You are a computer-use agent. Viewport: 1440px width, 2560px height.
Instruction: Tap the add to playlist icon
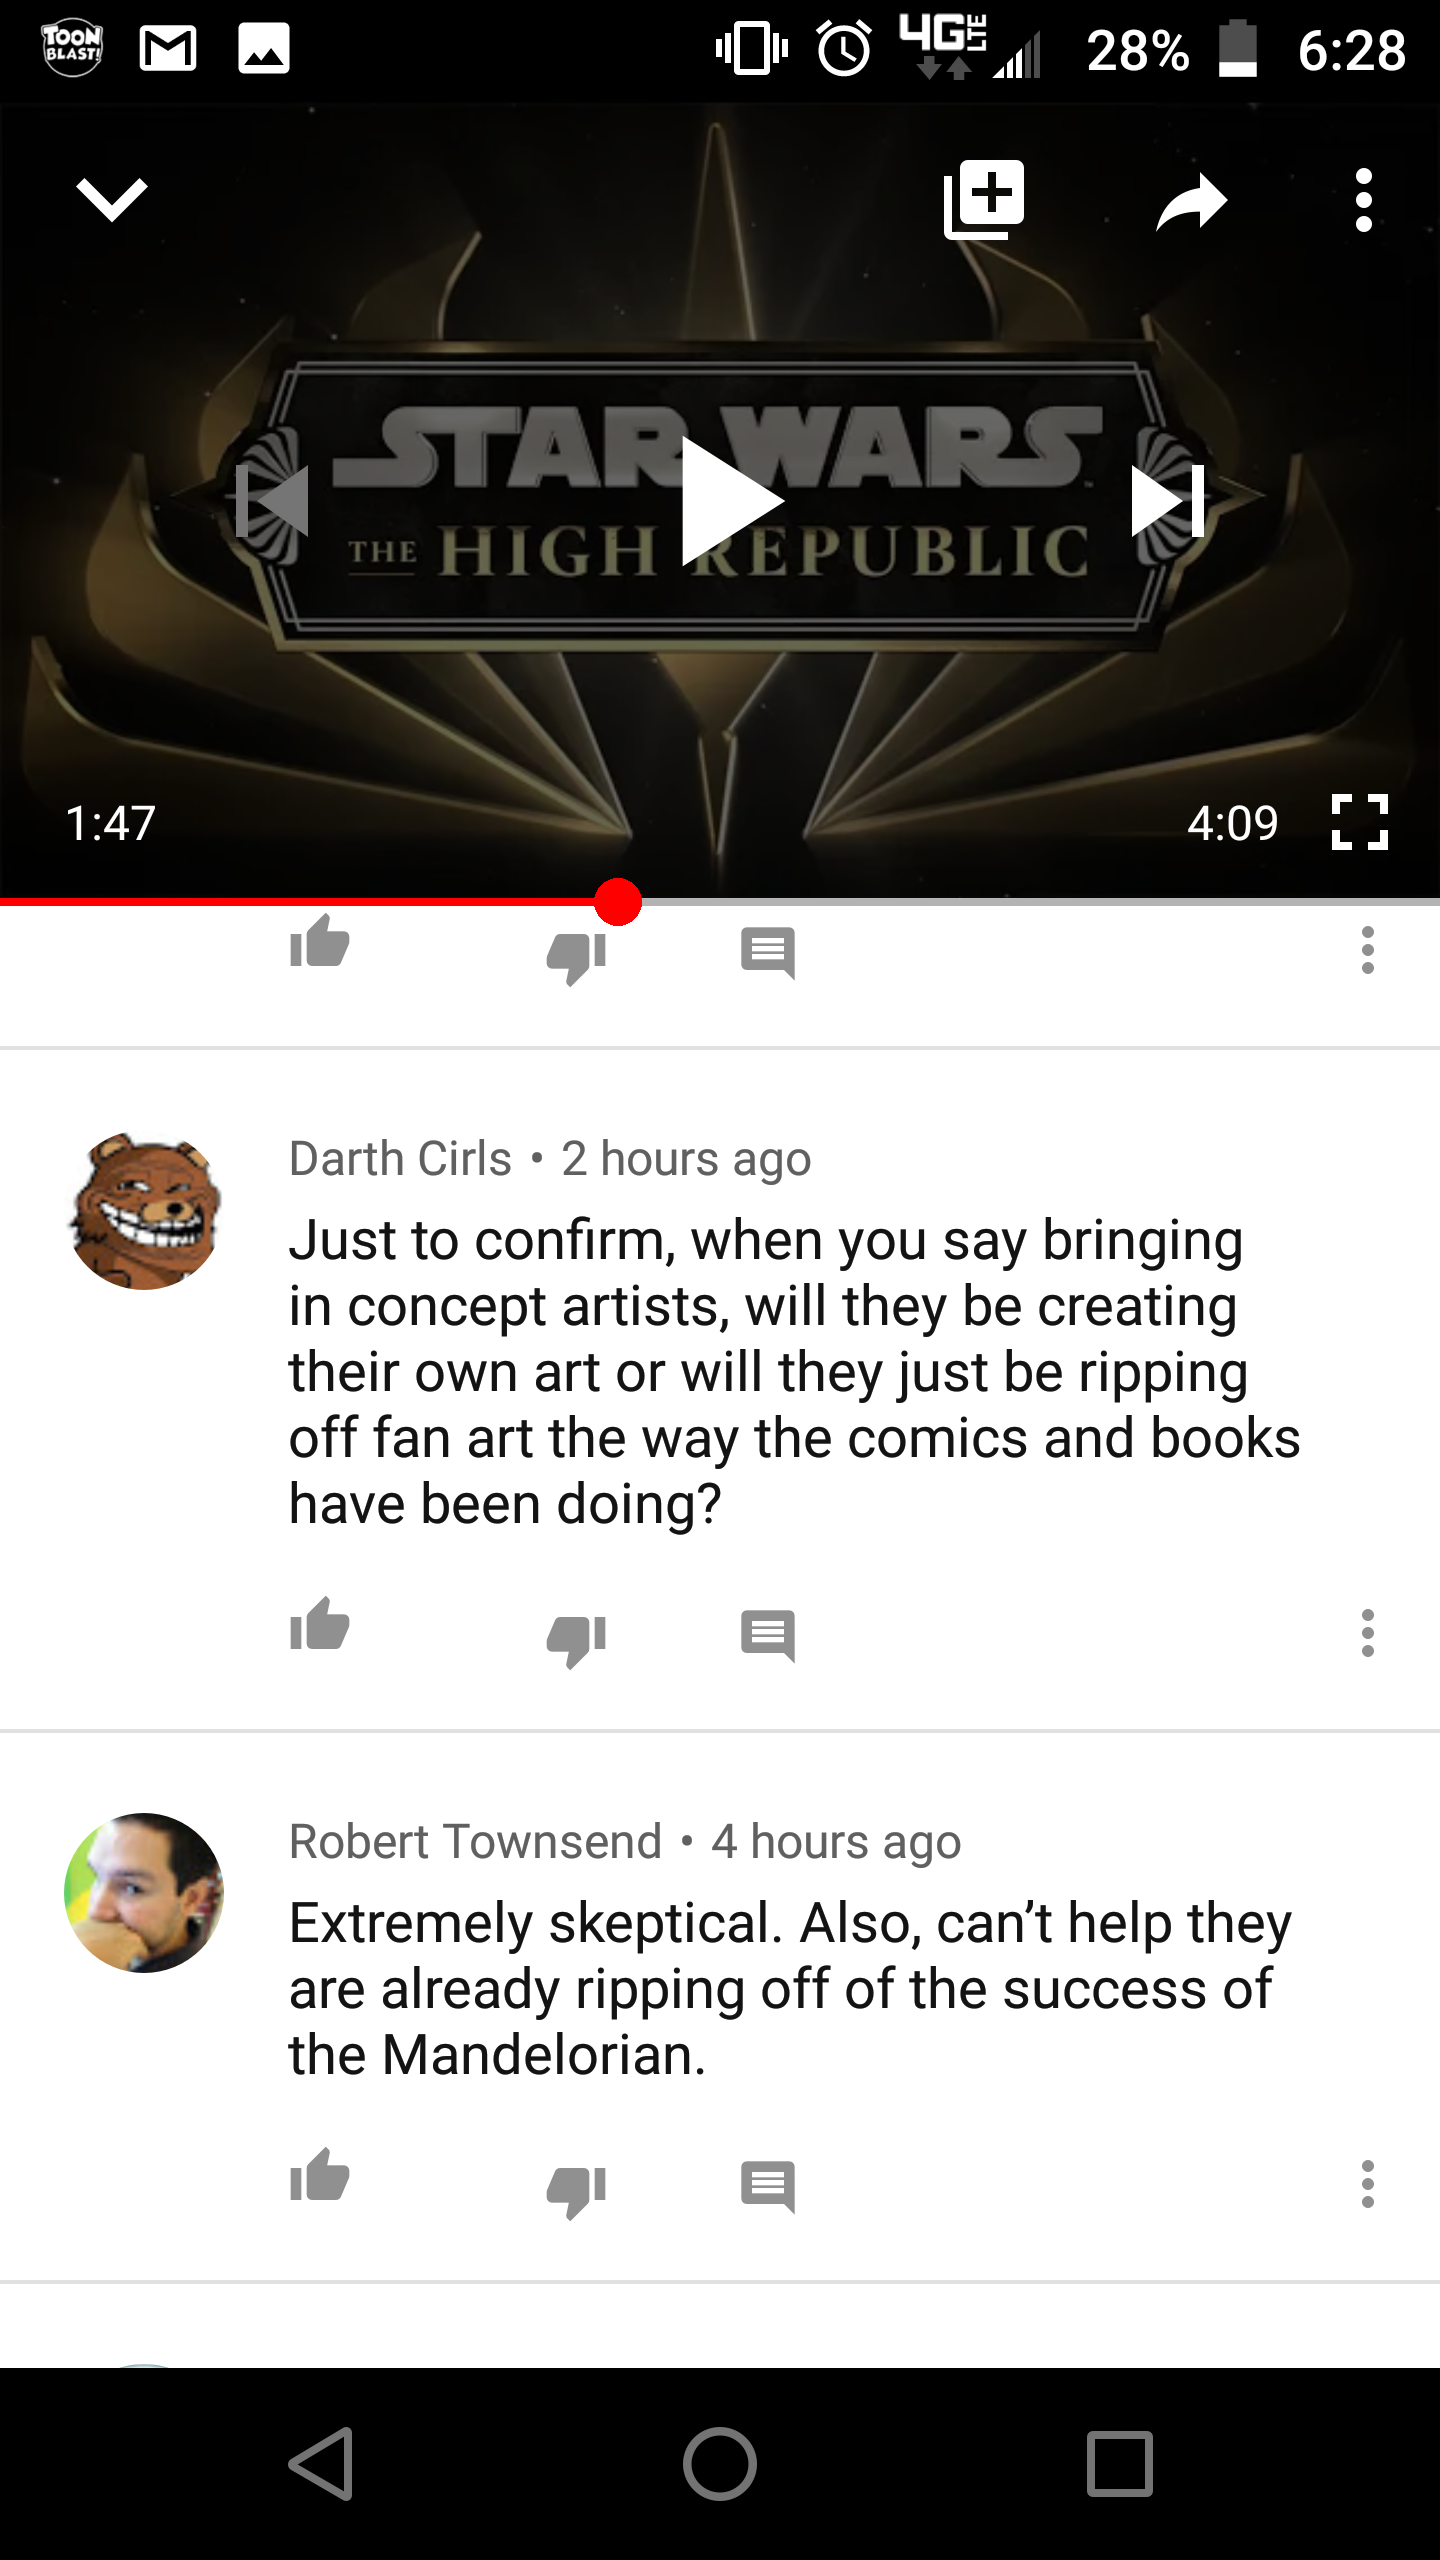(x=984, y=199)
